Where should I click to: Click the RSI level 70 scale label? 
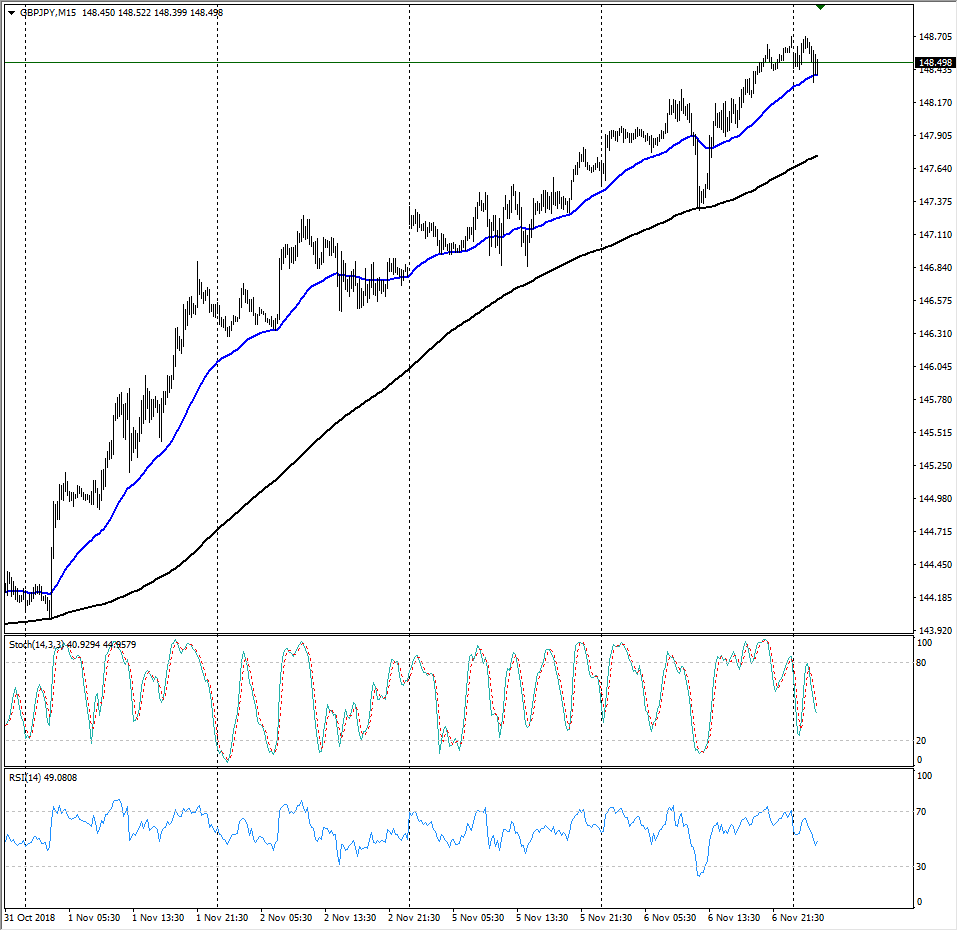(924, 811)
